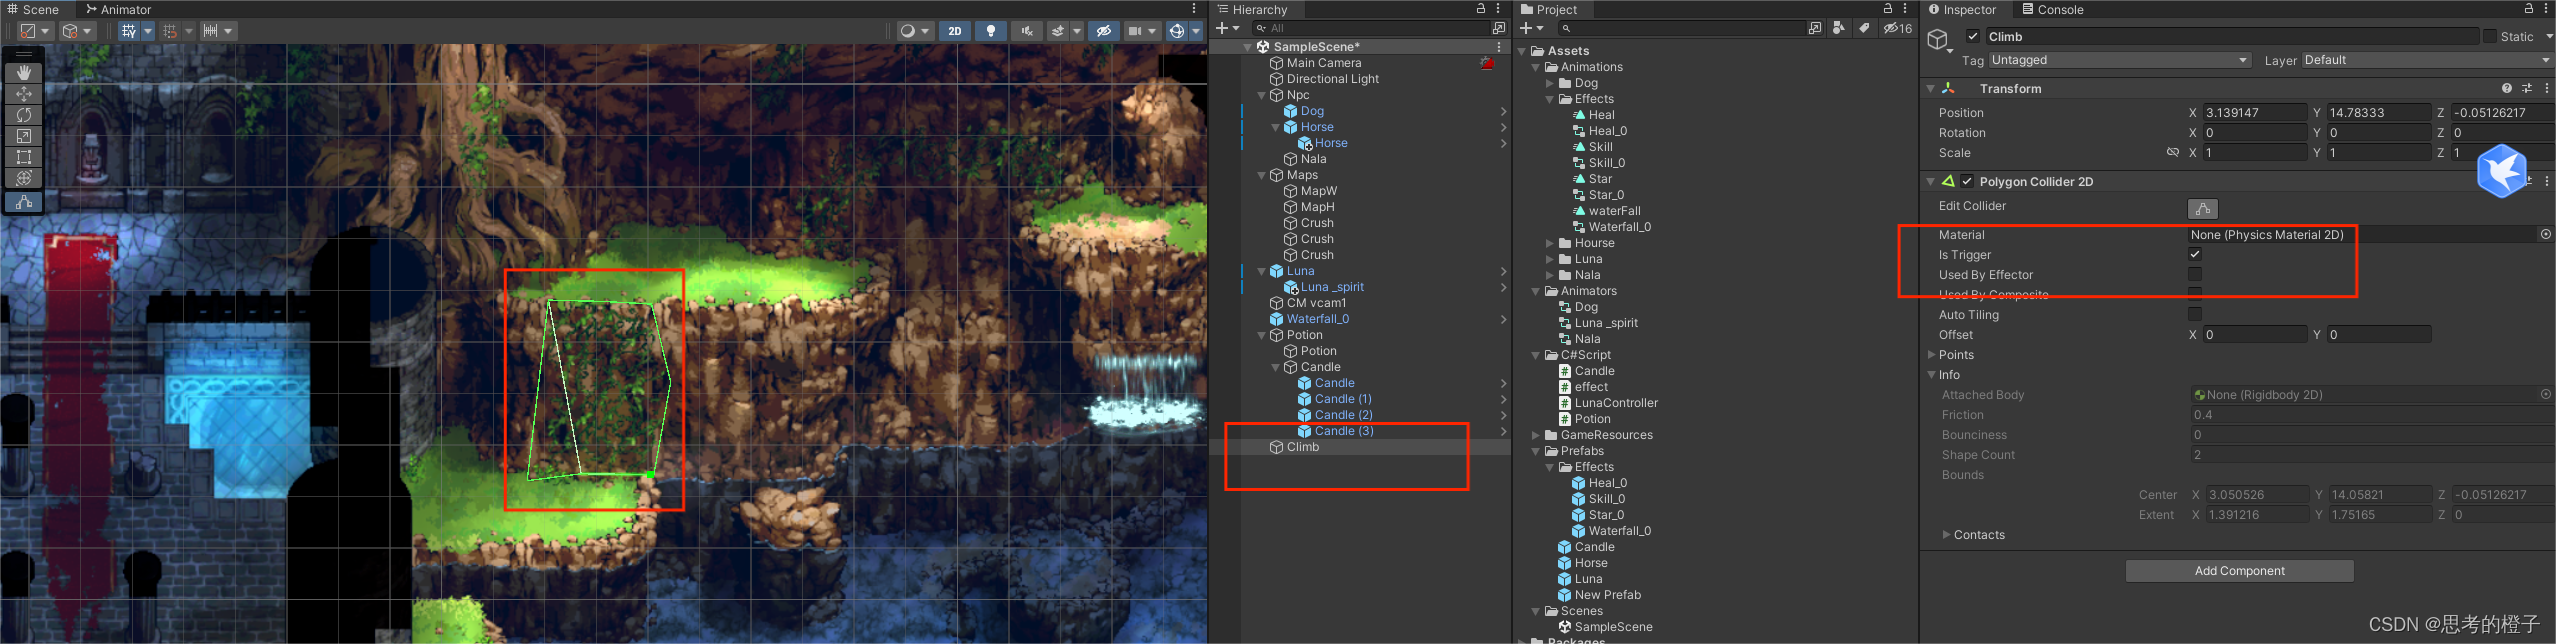This screenshot has height=644, width=2556.
Task: Click Add Component button
Action: (2239, 571)
